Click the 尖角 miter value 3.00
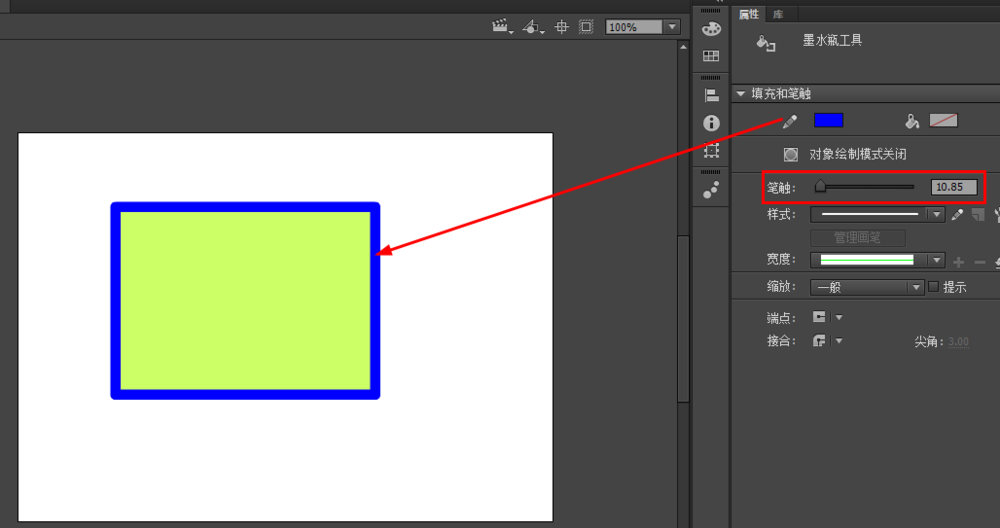The height and width of the screenshot is (528, 1000). tap(958, 342)
